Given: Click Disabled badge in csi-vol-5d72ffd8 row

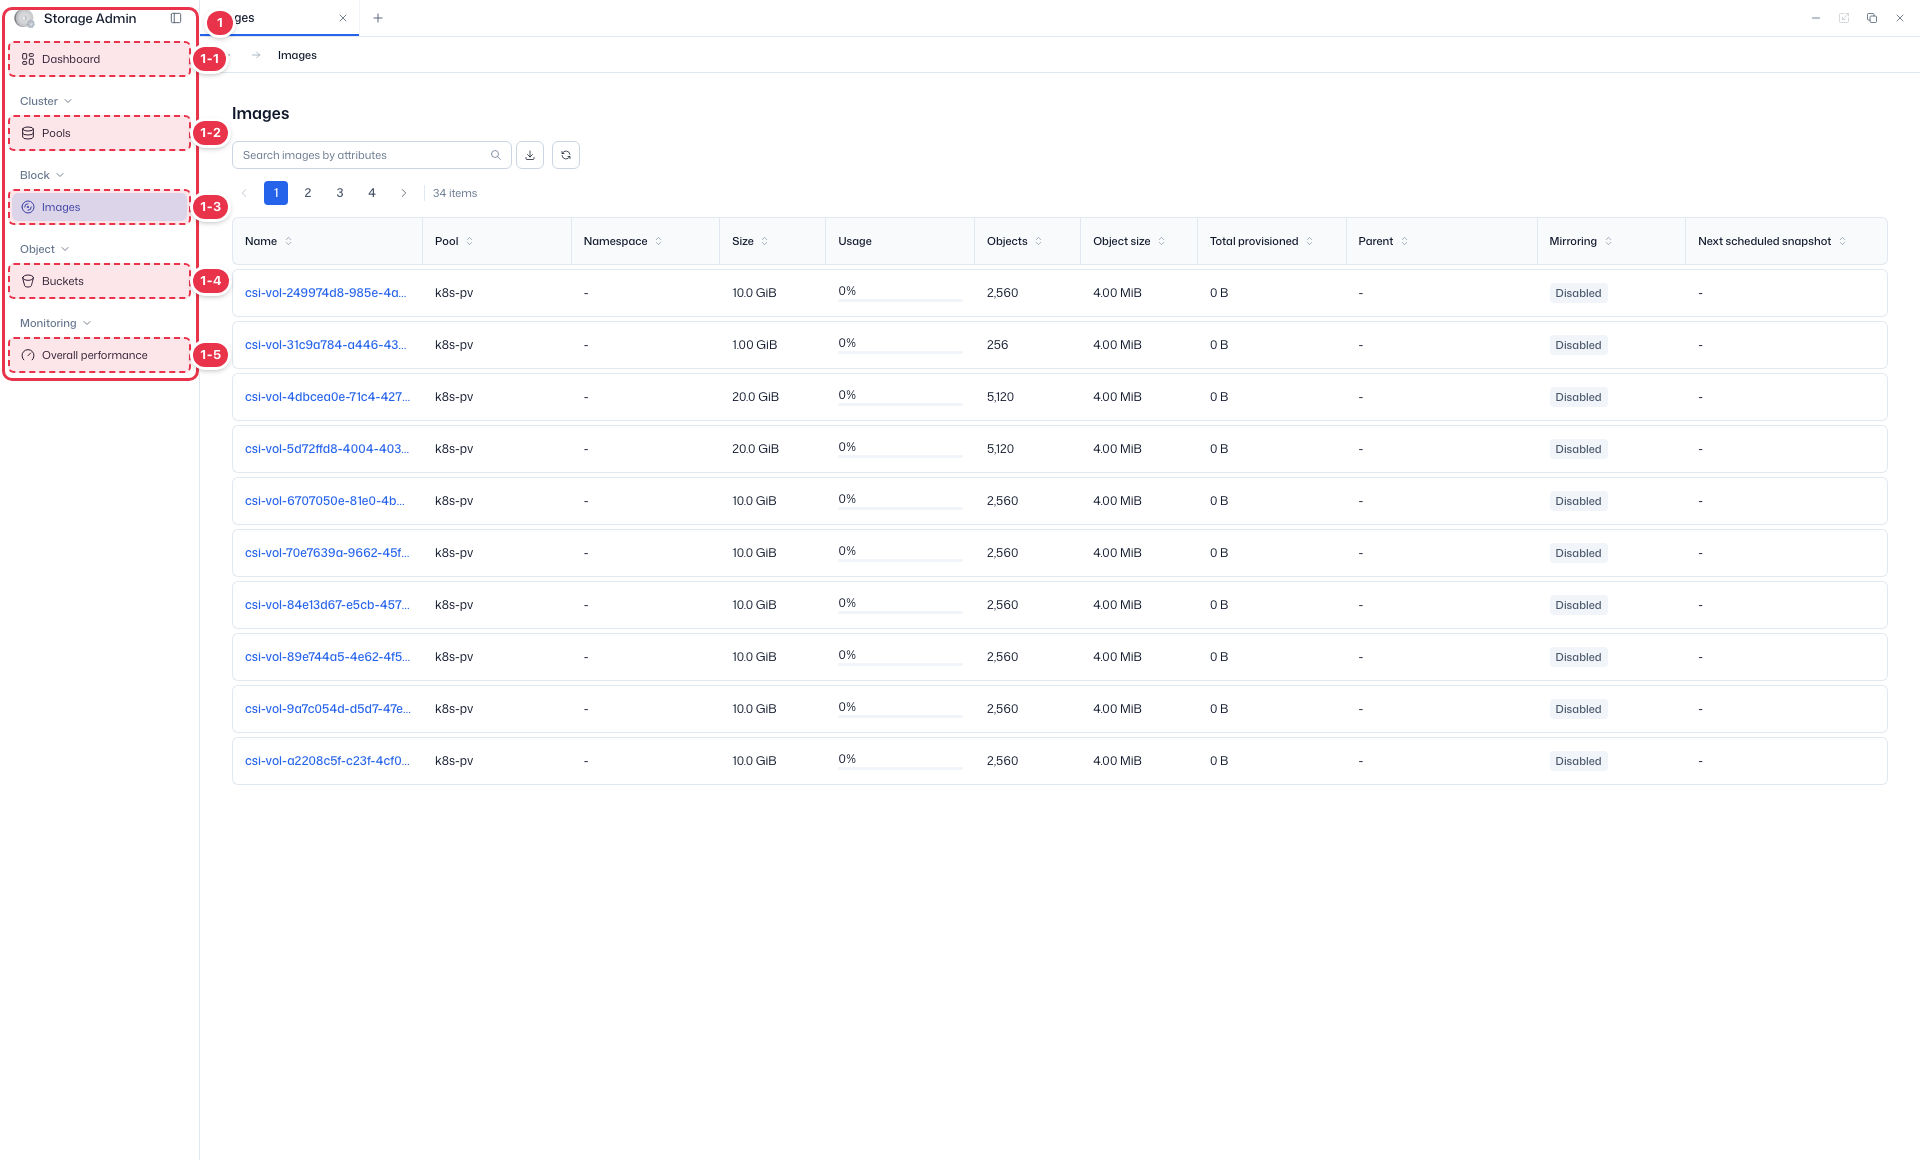Looking at the screenshot, I should pos(1578,449).
